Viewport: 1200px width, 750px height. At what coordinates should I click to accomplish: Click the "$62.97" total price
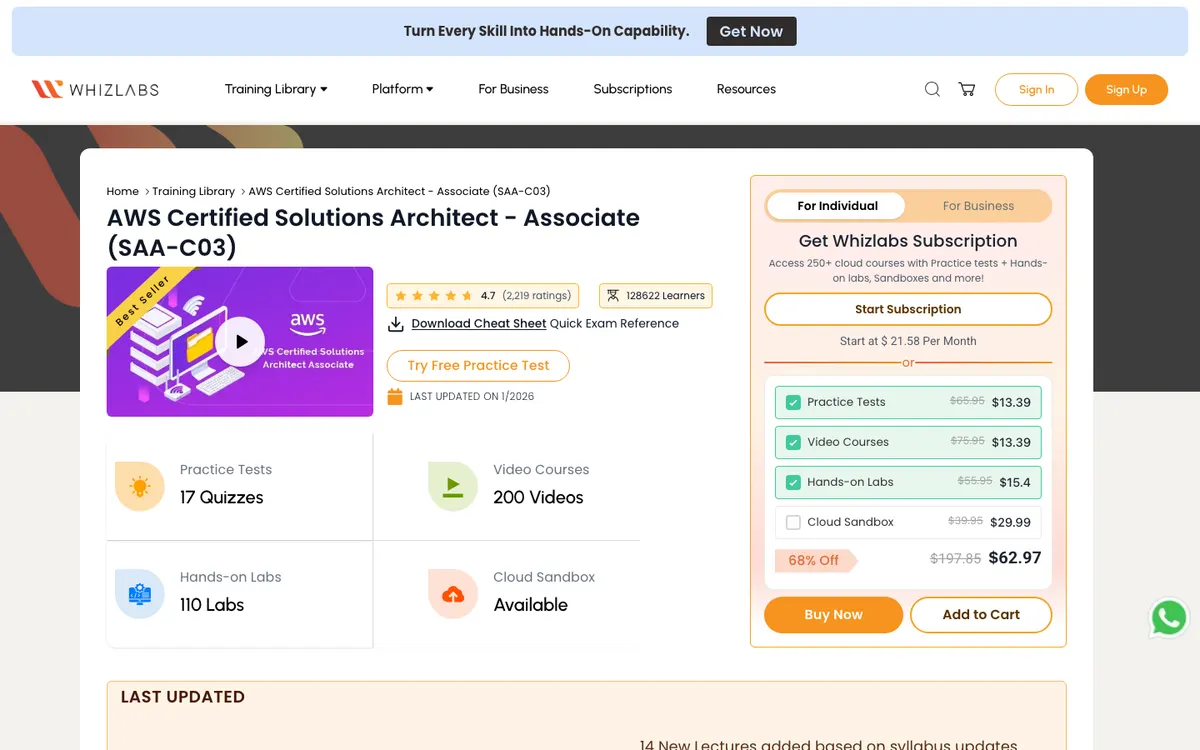pos(1015,558)
